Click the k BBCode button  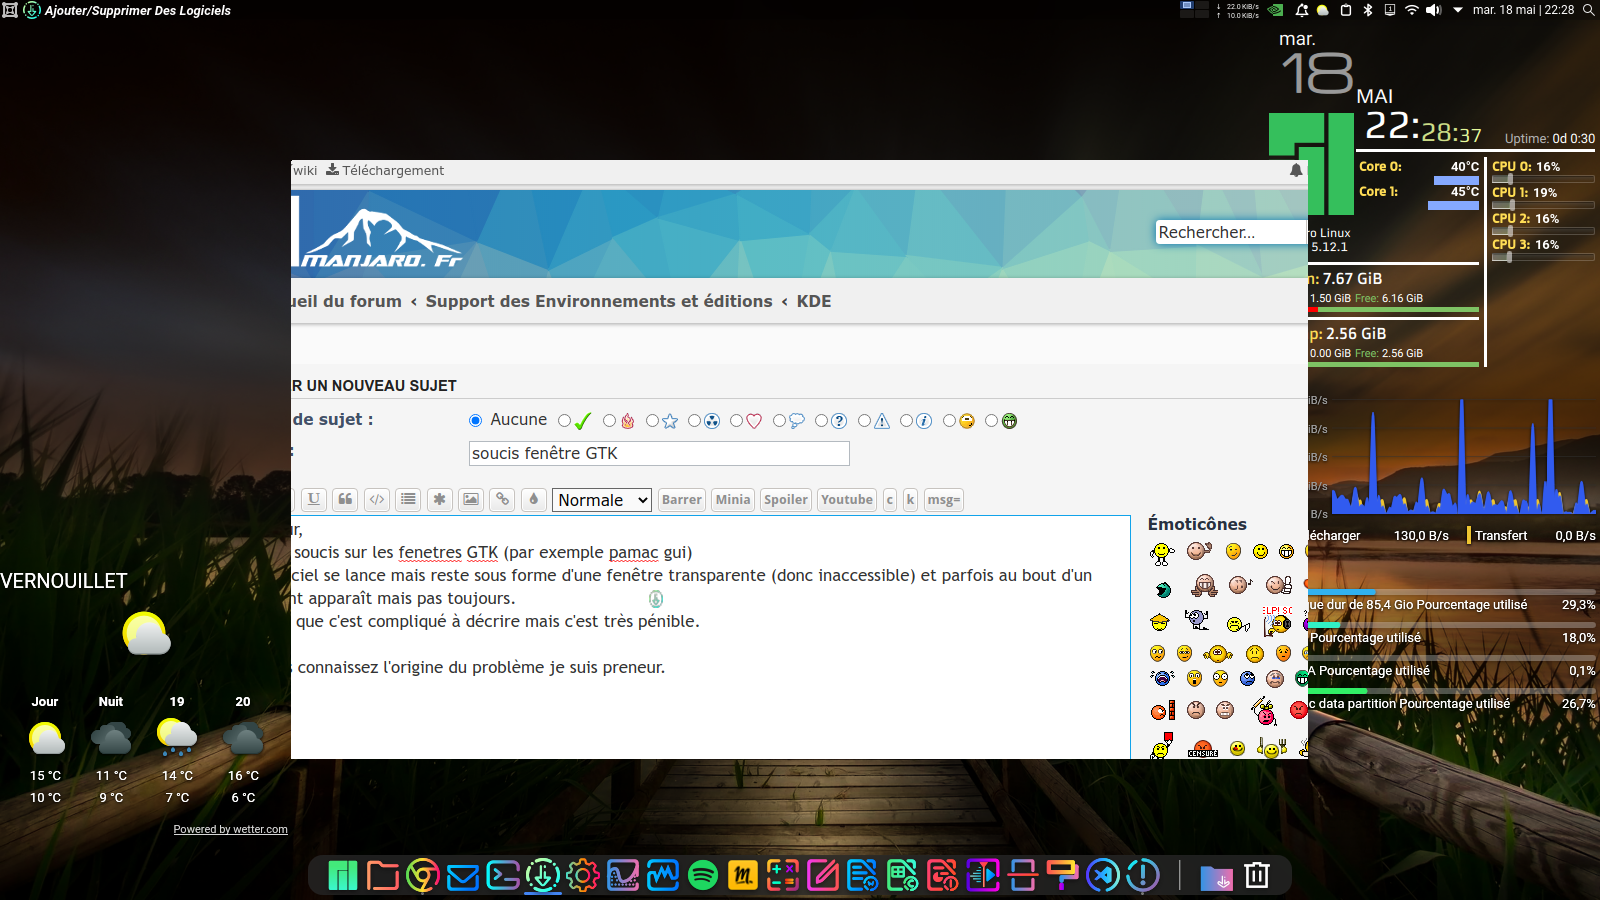[x=910, y=500]
